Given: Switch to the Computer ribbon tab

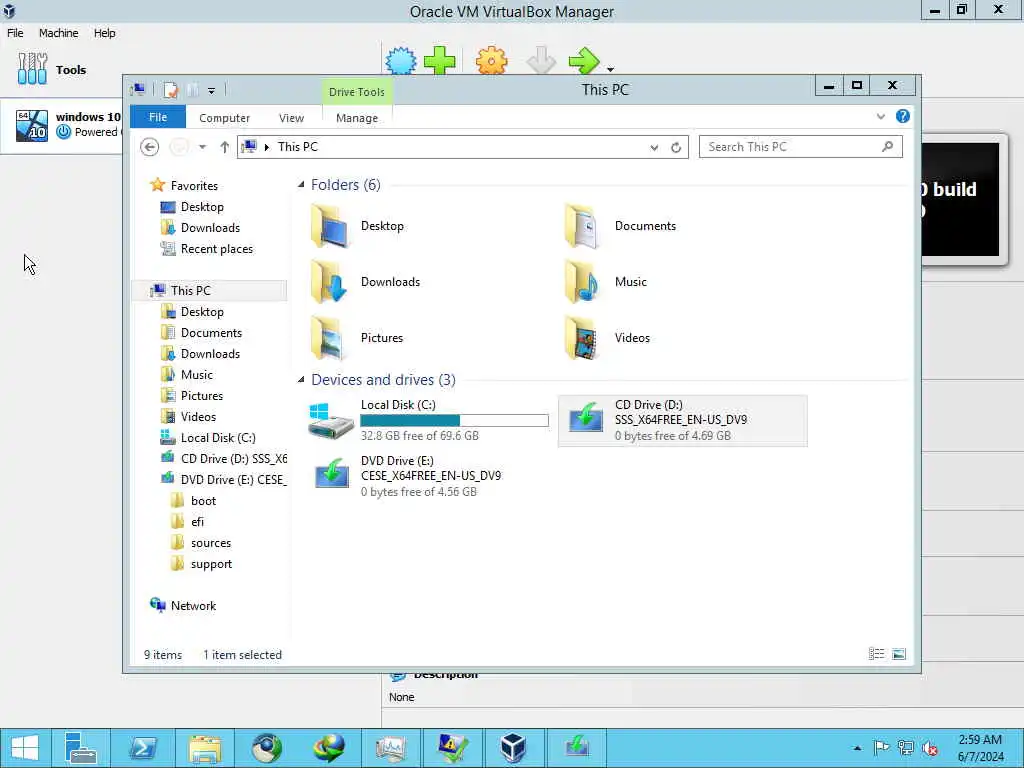Looking at the screenshot, I should click(x=224, y=118).
